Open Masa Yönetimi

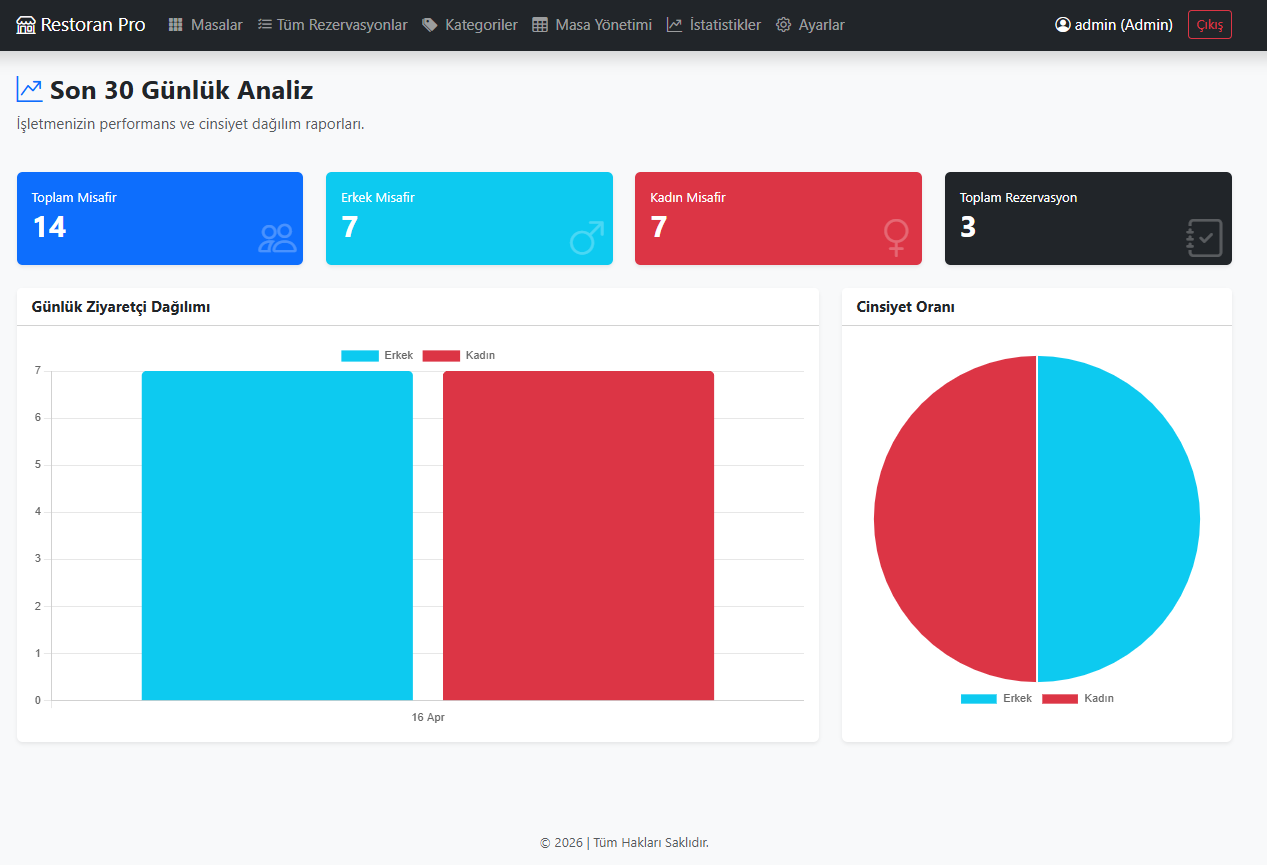[592, 25]
